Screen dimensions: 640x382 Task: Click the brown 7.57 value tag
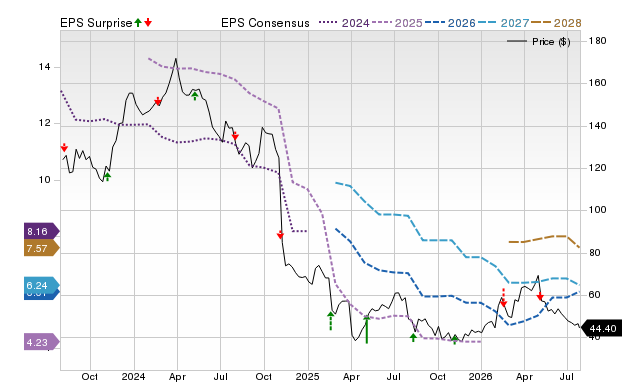point(42,248)
